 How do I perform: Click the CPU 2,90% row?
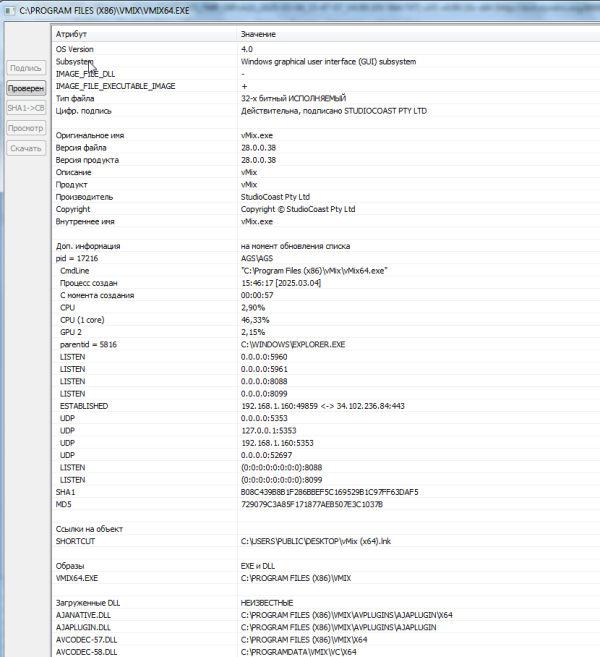click(326, 308)
